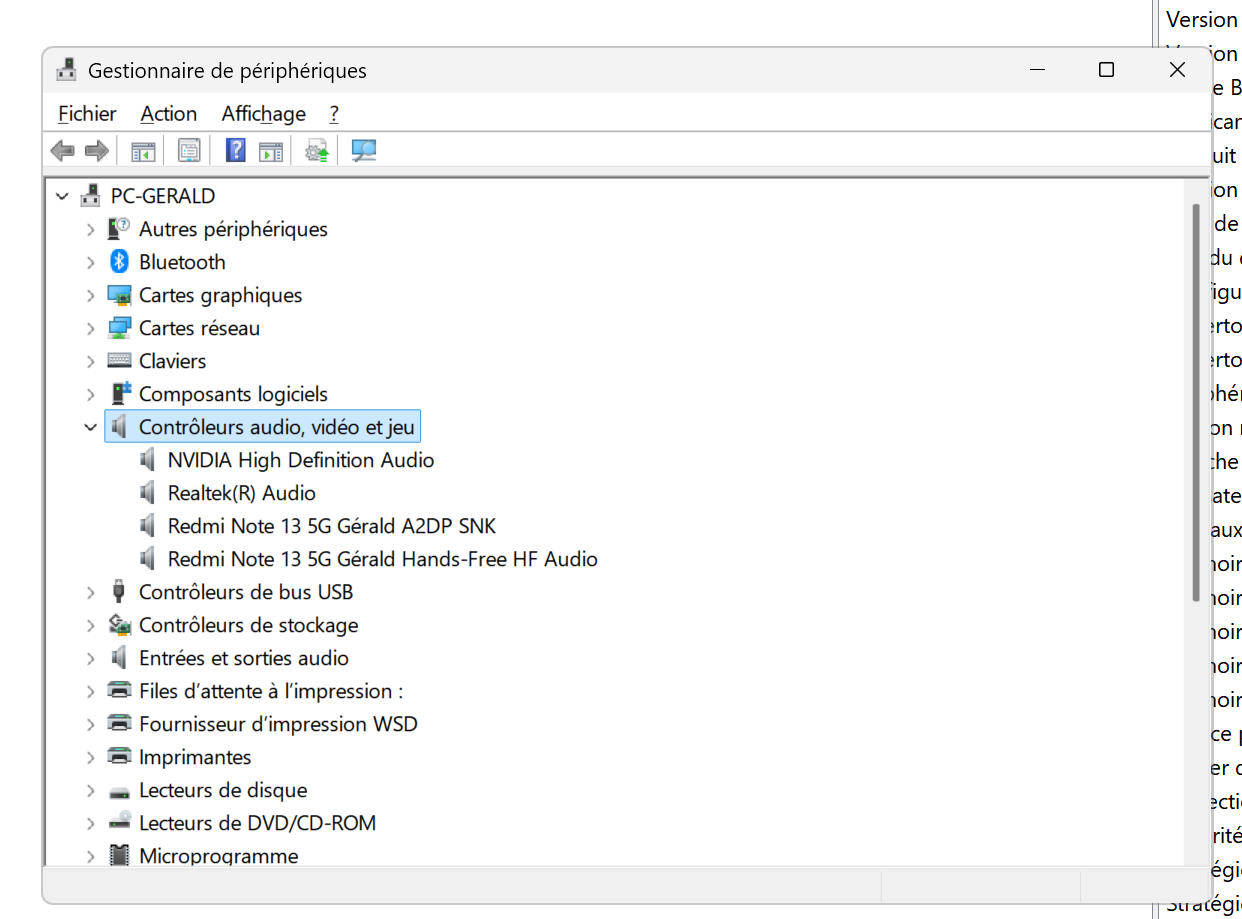The width and height of the screenshot is (1242, 919).
Task: Select Redmi Note 13 5G Gérald A2DP SNK
Action: point(332,526)
